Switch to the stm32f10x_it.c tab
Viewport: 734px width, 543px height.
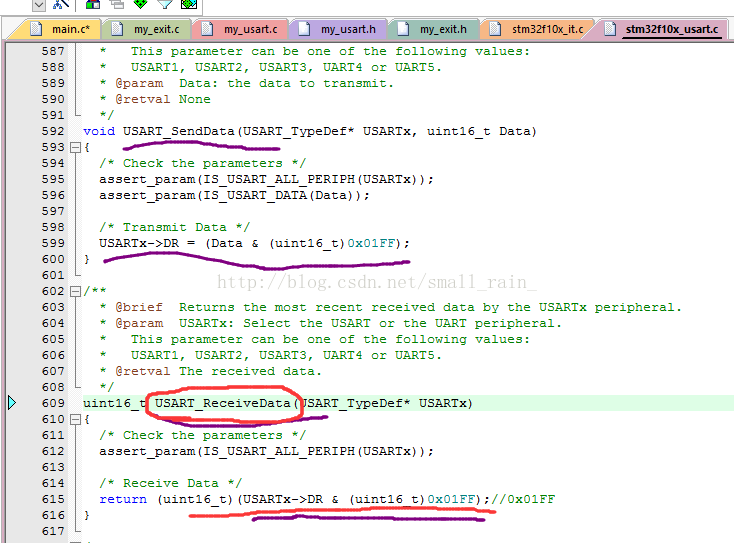547,29
